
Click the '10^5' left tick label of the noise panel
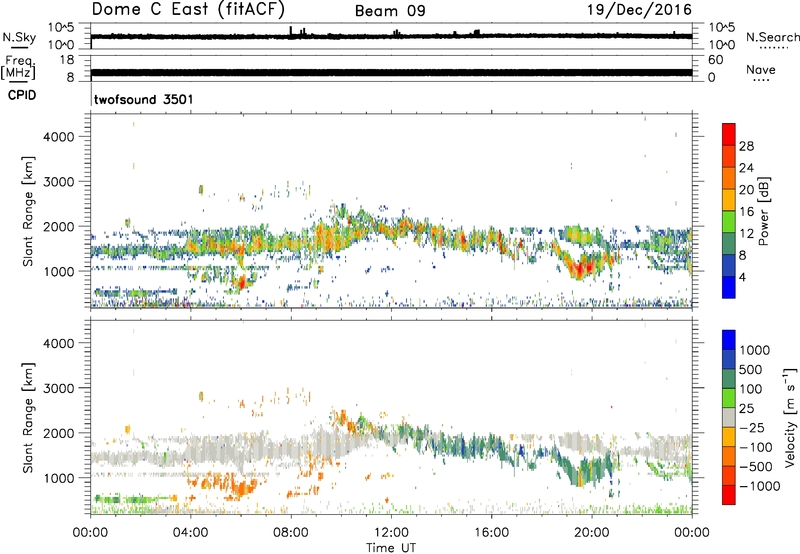click(x=61, y=28)
